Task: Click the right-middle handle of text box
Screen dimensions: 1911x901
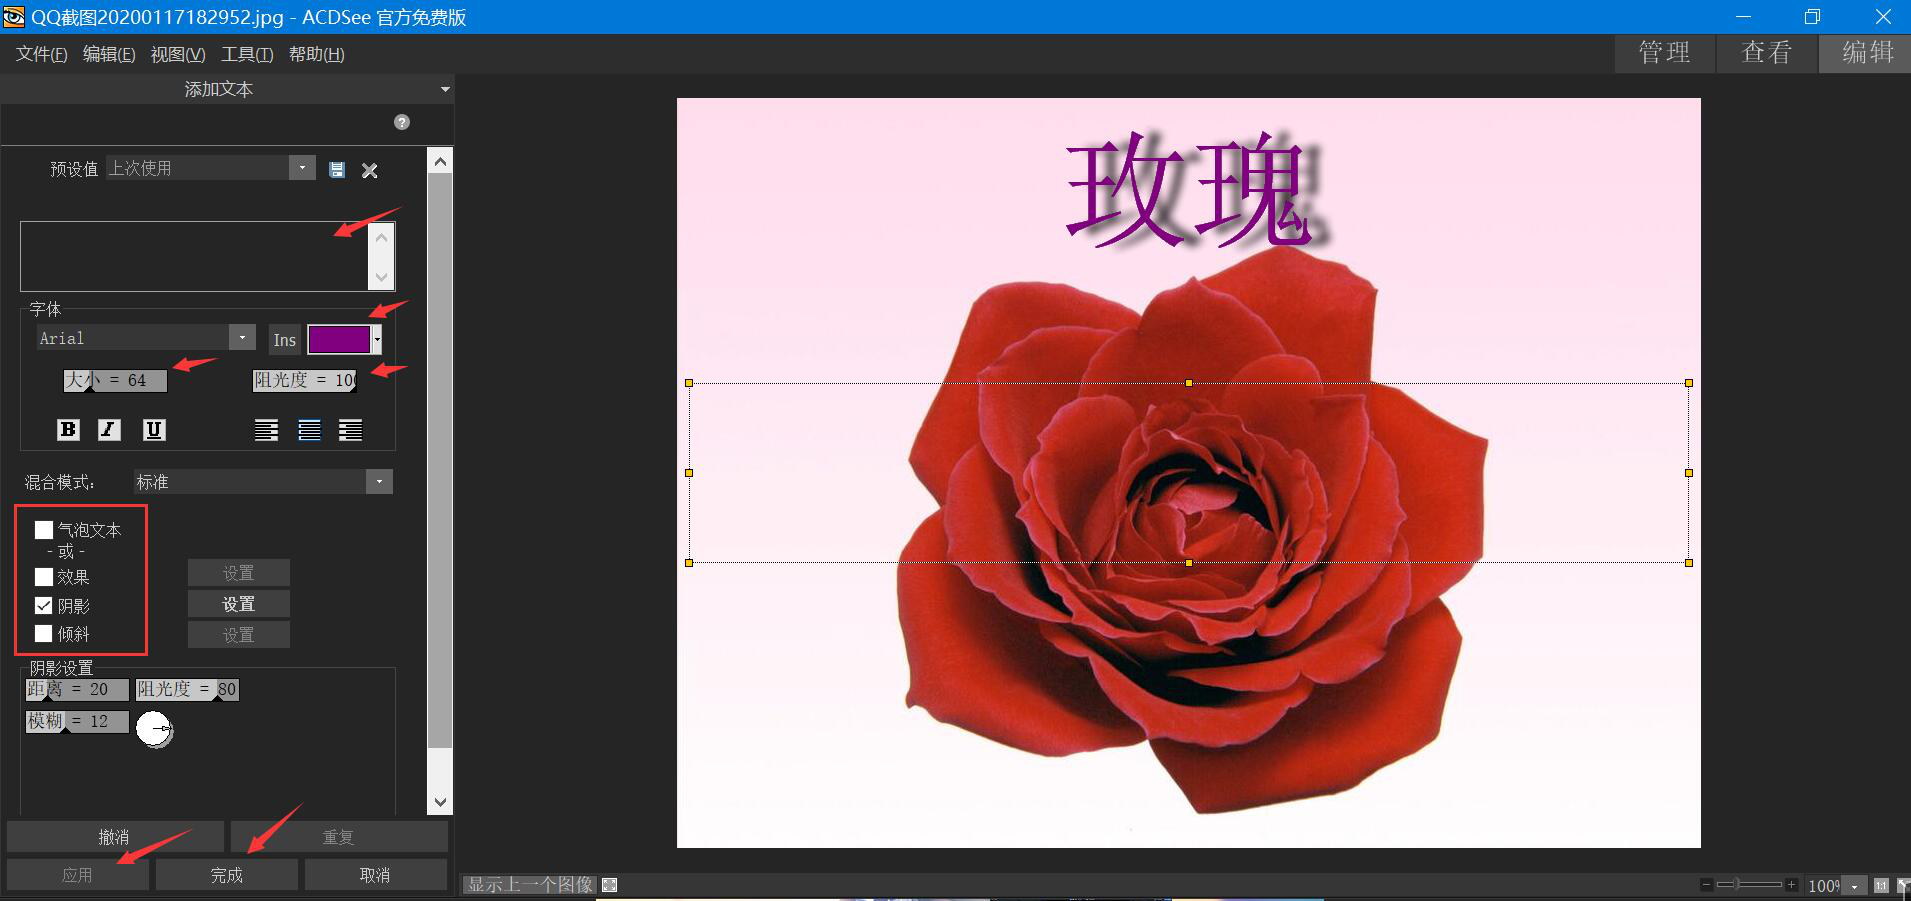Action: point(1689,473)
